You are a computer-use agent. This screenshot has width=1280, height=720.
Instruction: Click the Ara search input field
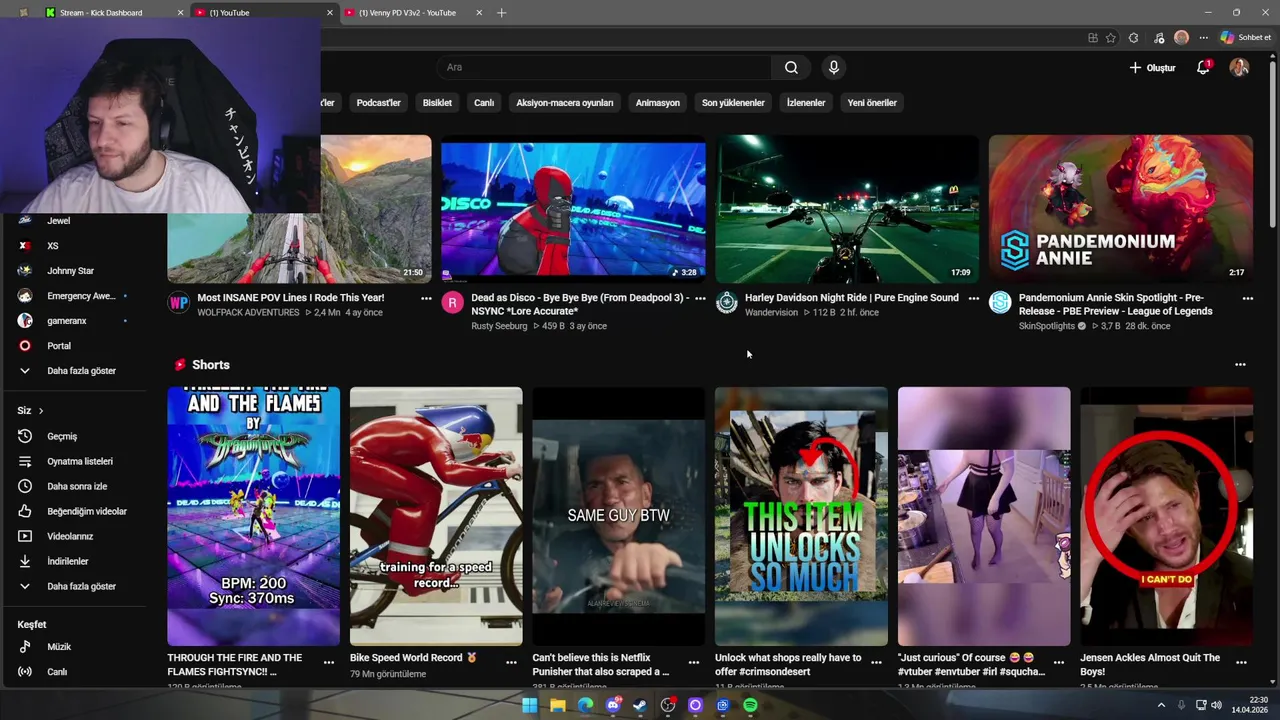pos(604,67)
